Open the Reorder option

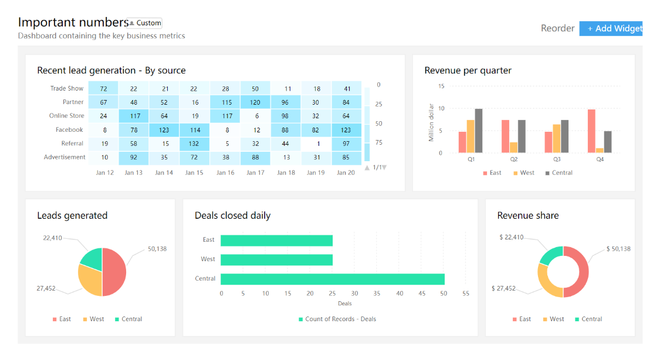click(x=557, y=29)
